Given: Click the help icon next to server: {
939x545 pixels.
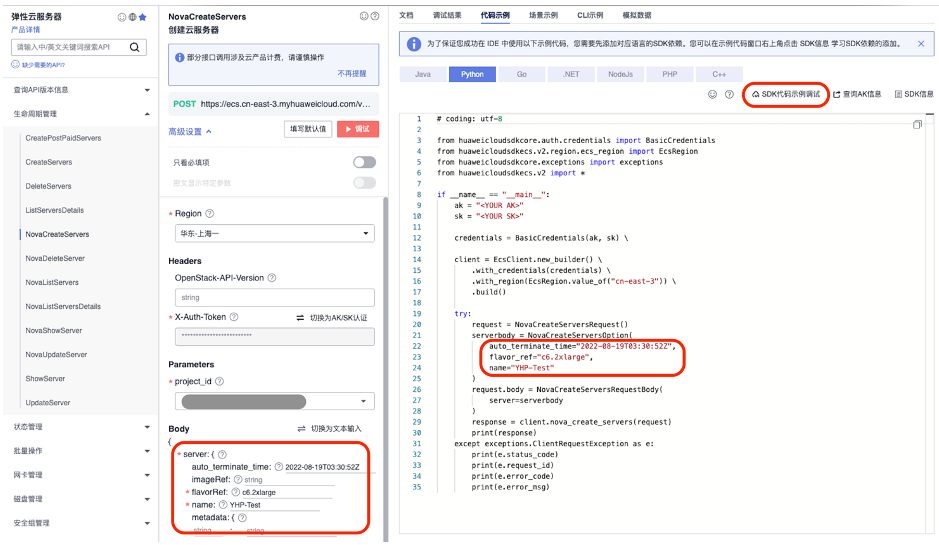Looking at the screenshot, I should 222,455.
